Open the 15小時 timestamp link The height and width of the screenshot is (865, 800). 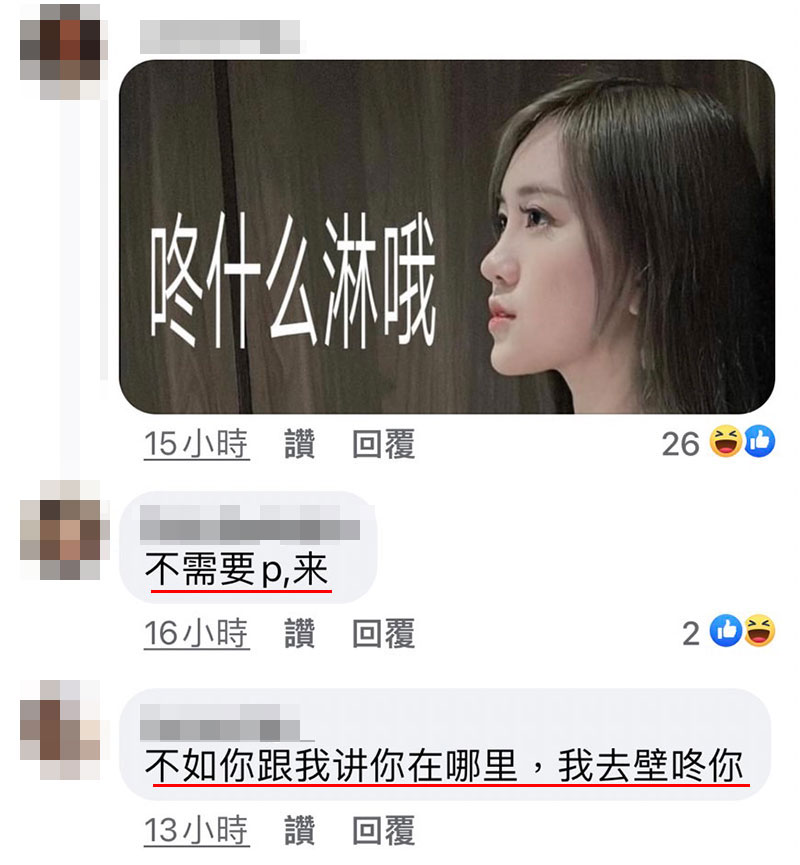196,444
